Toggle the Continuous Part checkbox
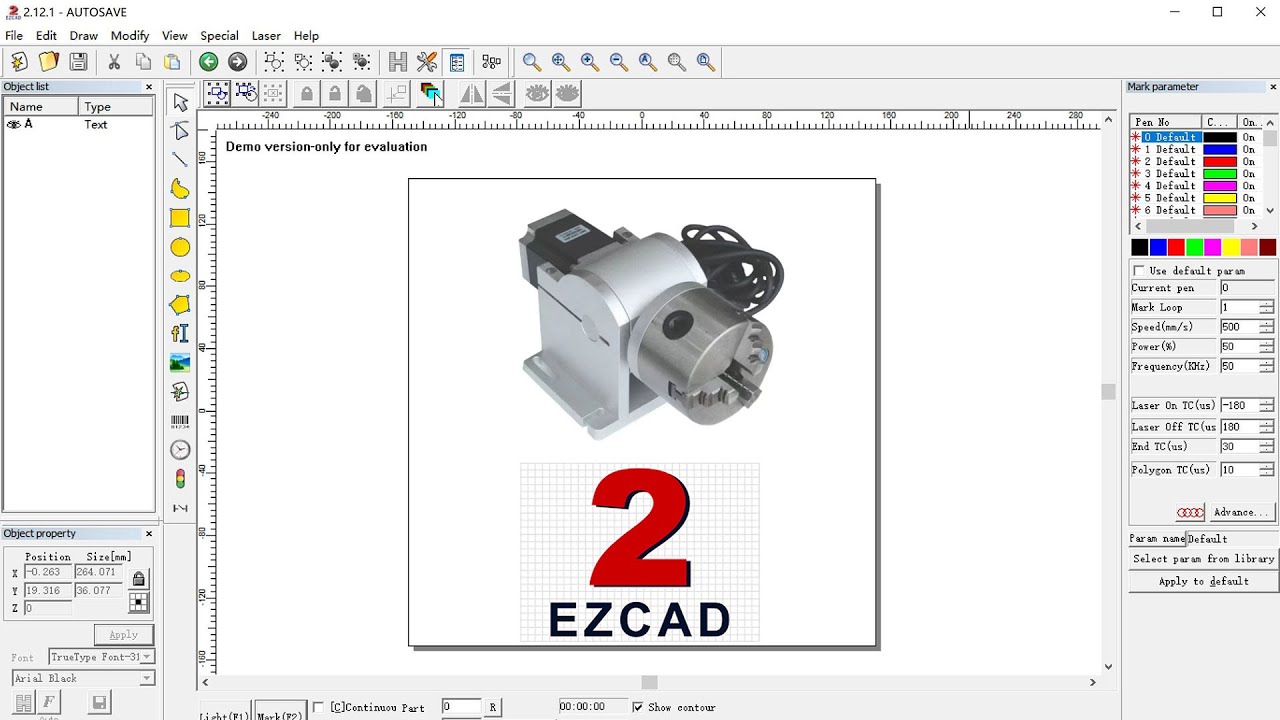 coord(318,707)
